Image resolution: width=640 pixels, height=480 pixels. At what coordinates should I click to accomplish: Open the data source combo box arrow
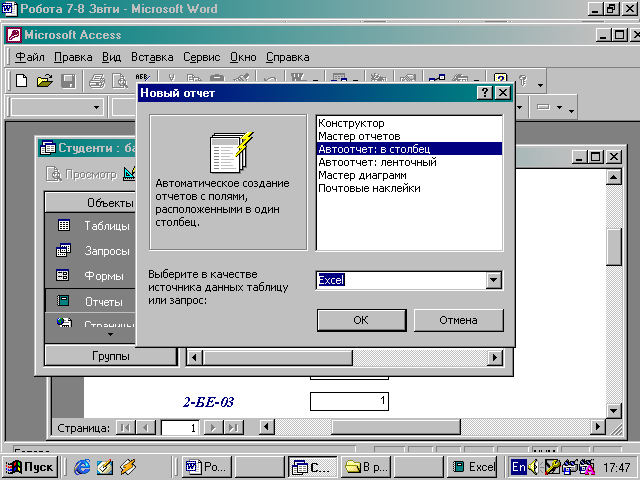[x=493, y=280]
